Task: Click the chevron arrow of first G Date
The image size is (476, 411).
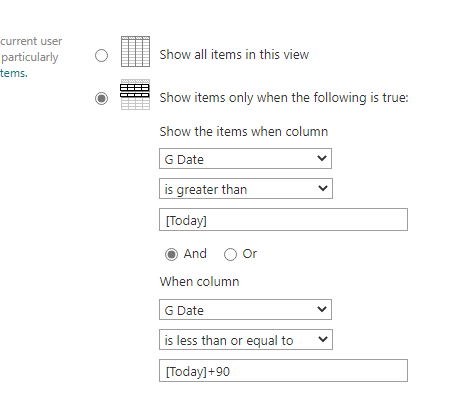Action: (x=322, y=158)
